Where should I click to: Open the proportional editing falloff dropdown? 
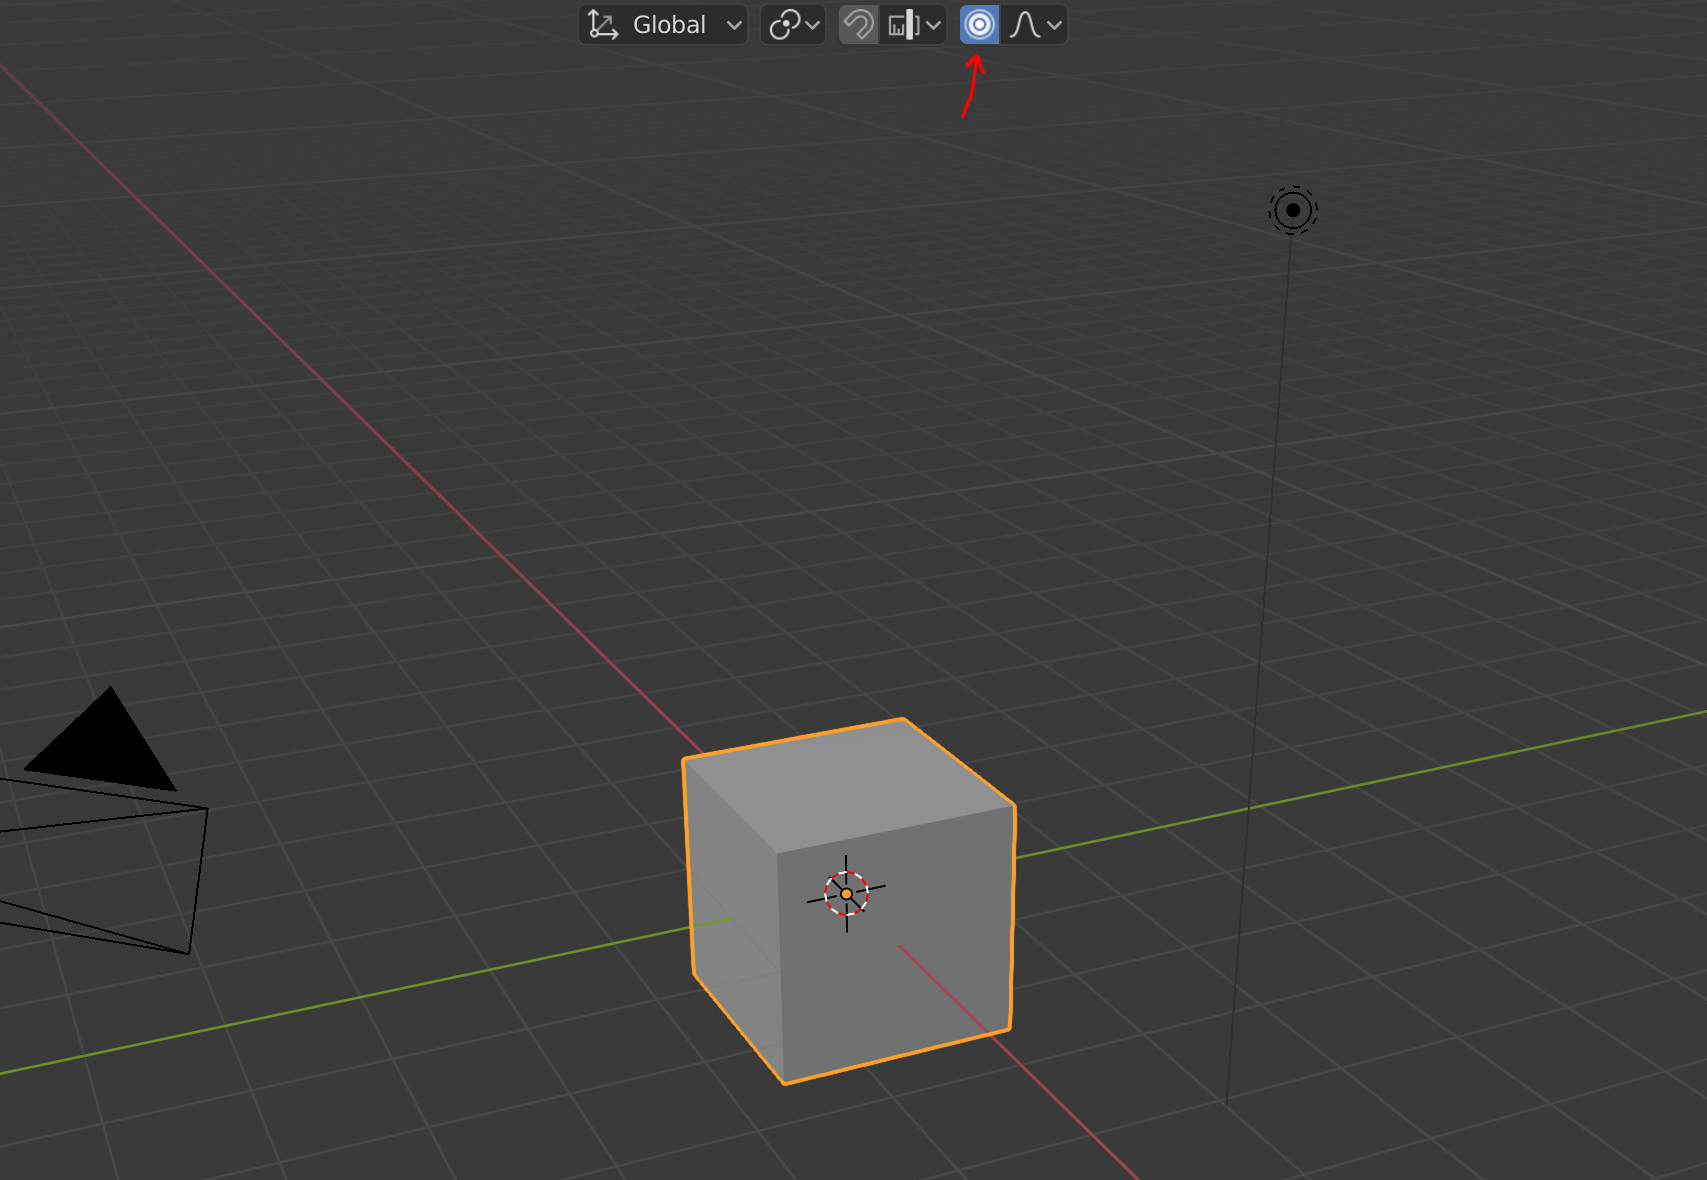(x=1034, y=25)
